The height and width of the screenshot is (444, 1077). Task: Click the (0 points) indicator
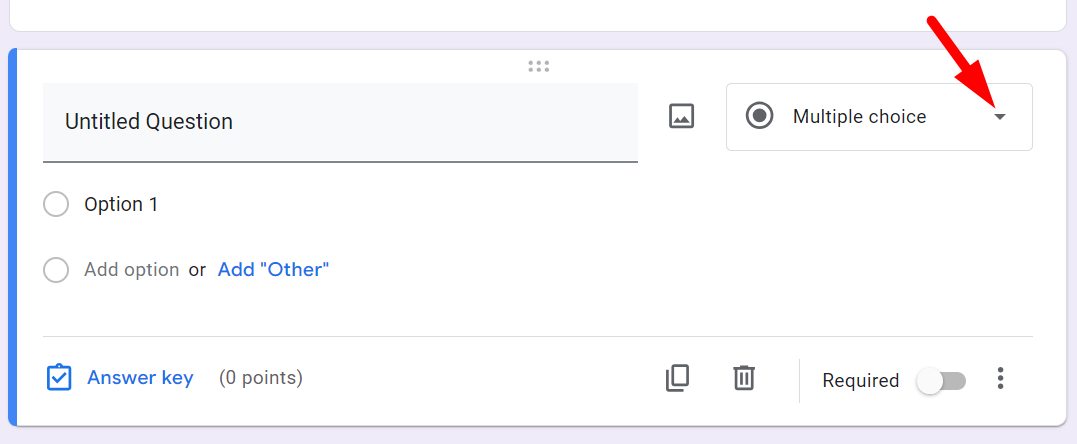(x=260, y=378)
